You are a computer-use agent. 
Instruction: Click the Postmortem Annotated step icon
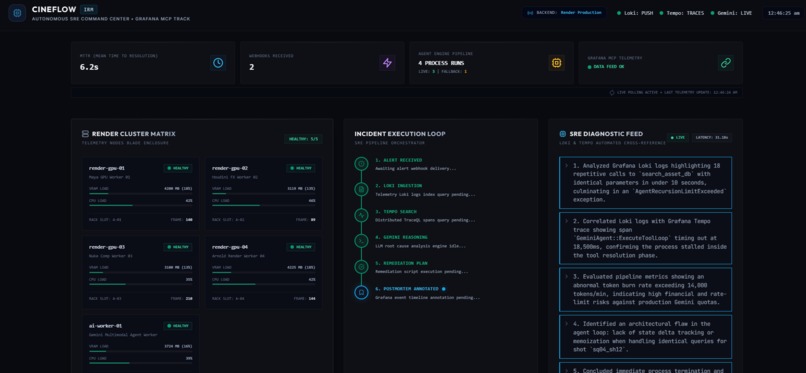361,292
